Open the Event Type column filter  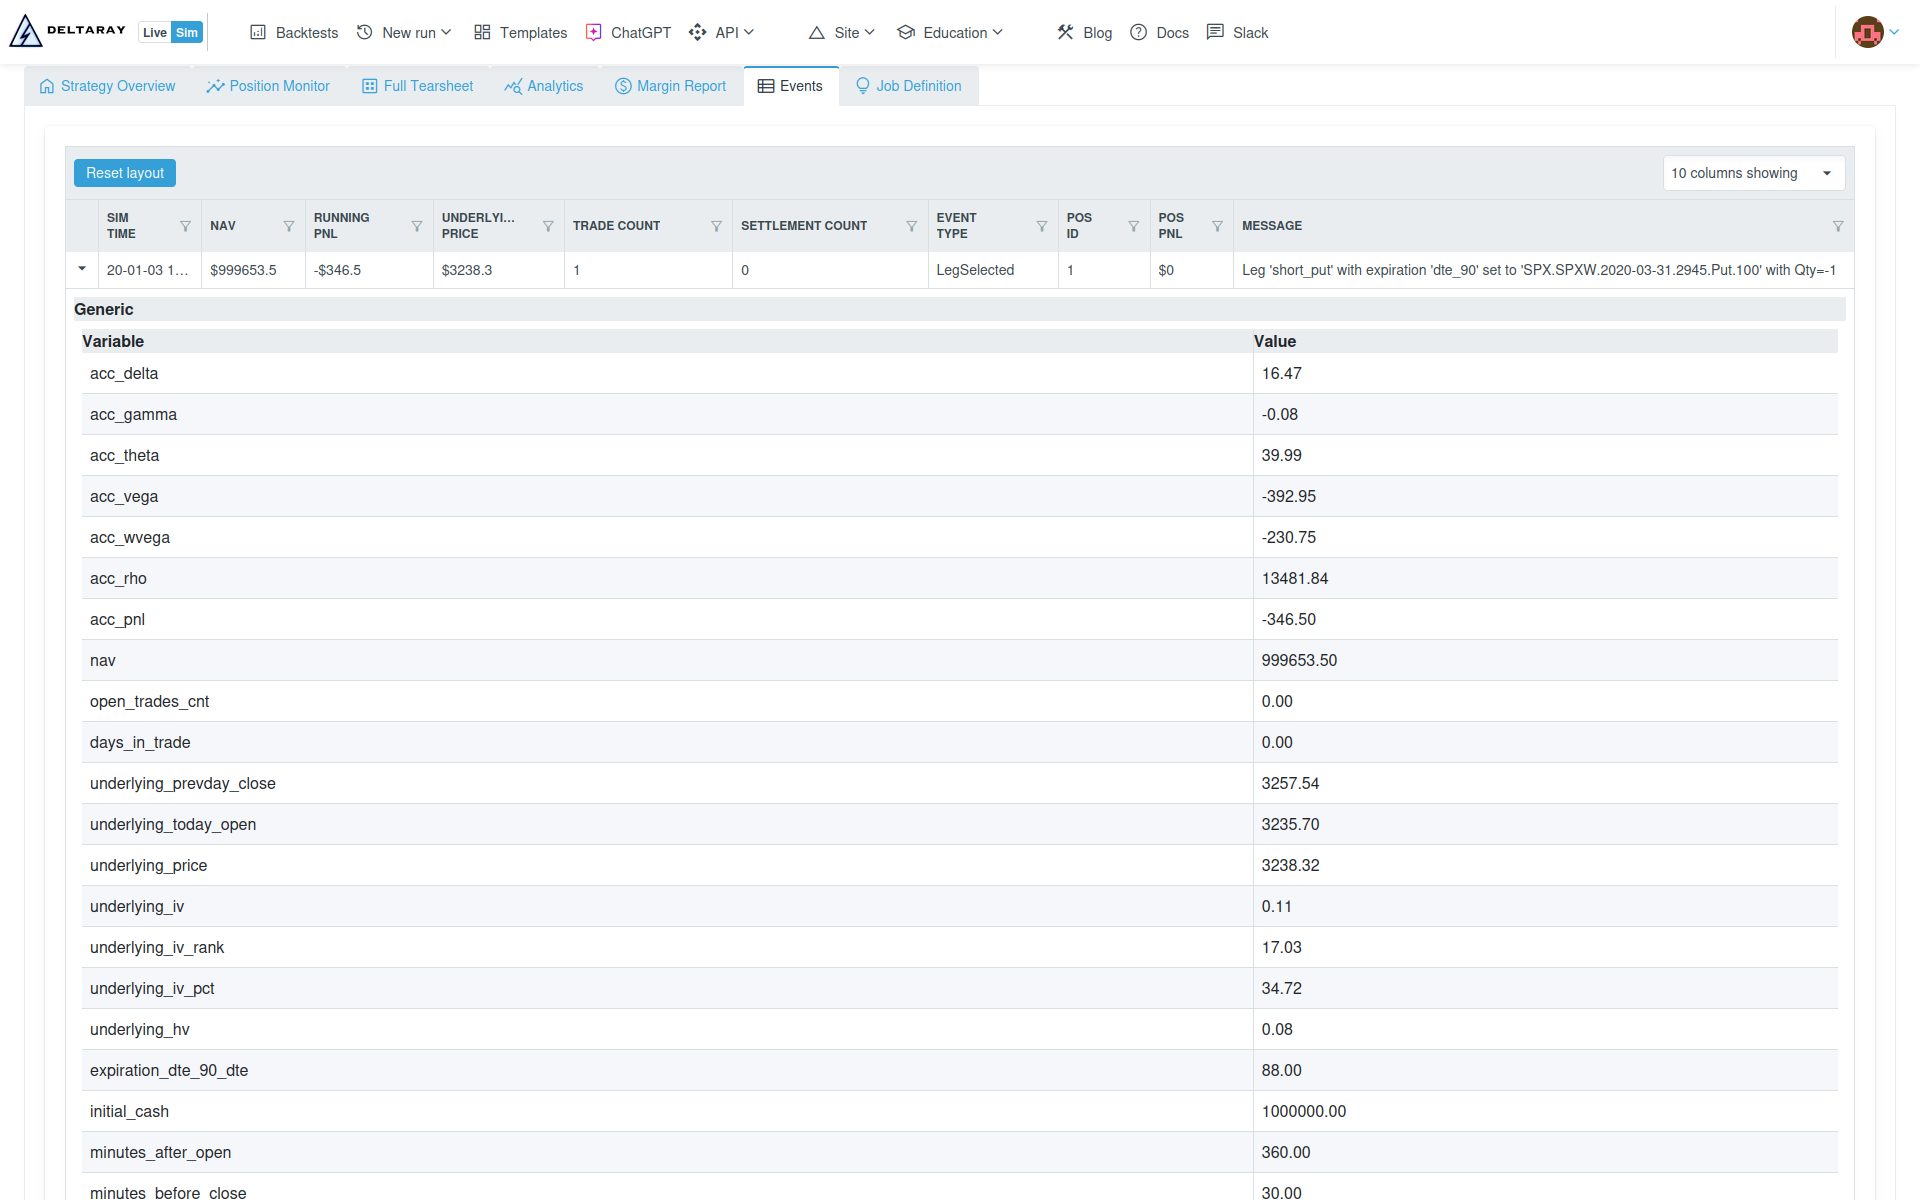pyautogui.click(x=1042, y=226)
